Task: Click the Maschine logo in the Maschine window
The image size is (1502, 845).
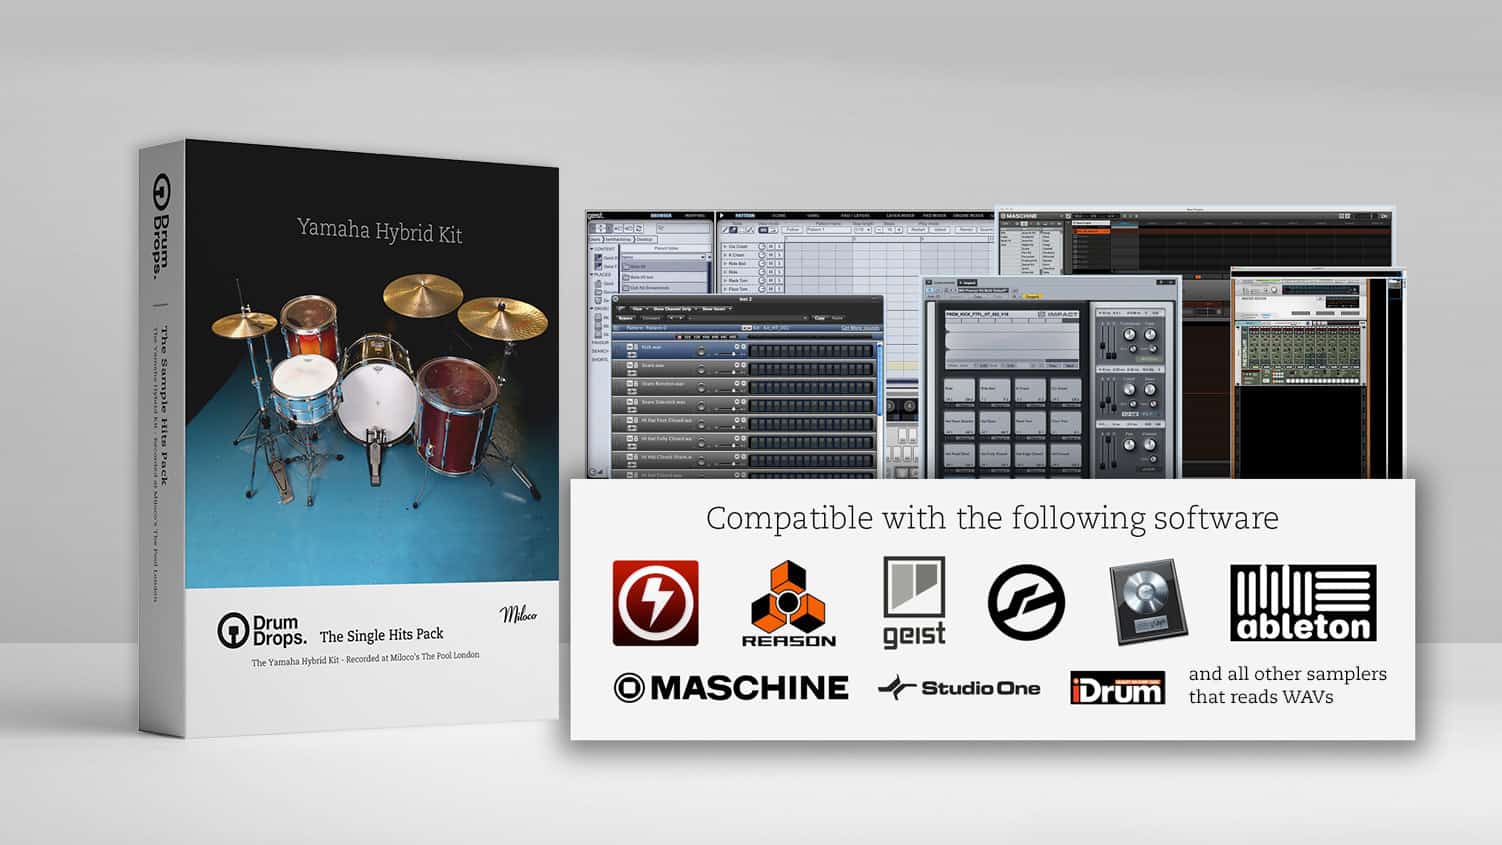Action: 1019,216
